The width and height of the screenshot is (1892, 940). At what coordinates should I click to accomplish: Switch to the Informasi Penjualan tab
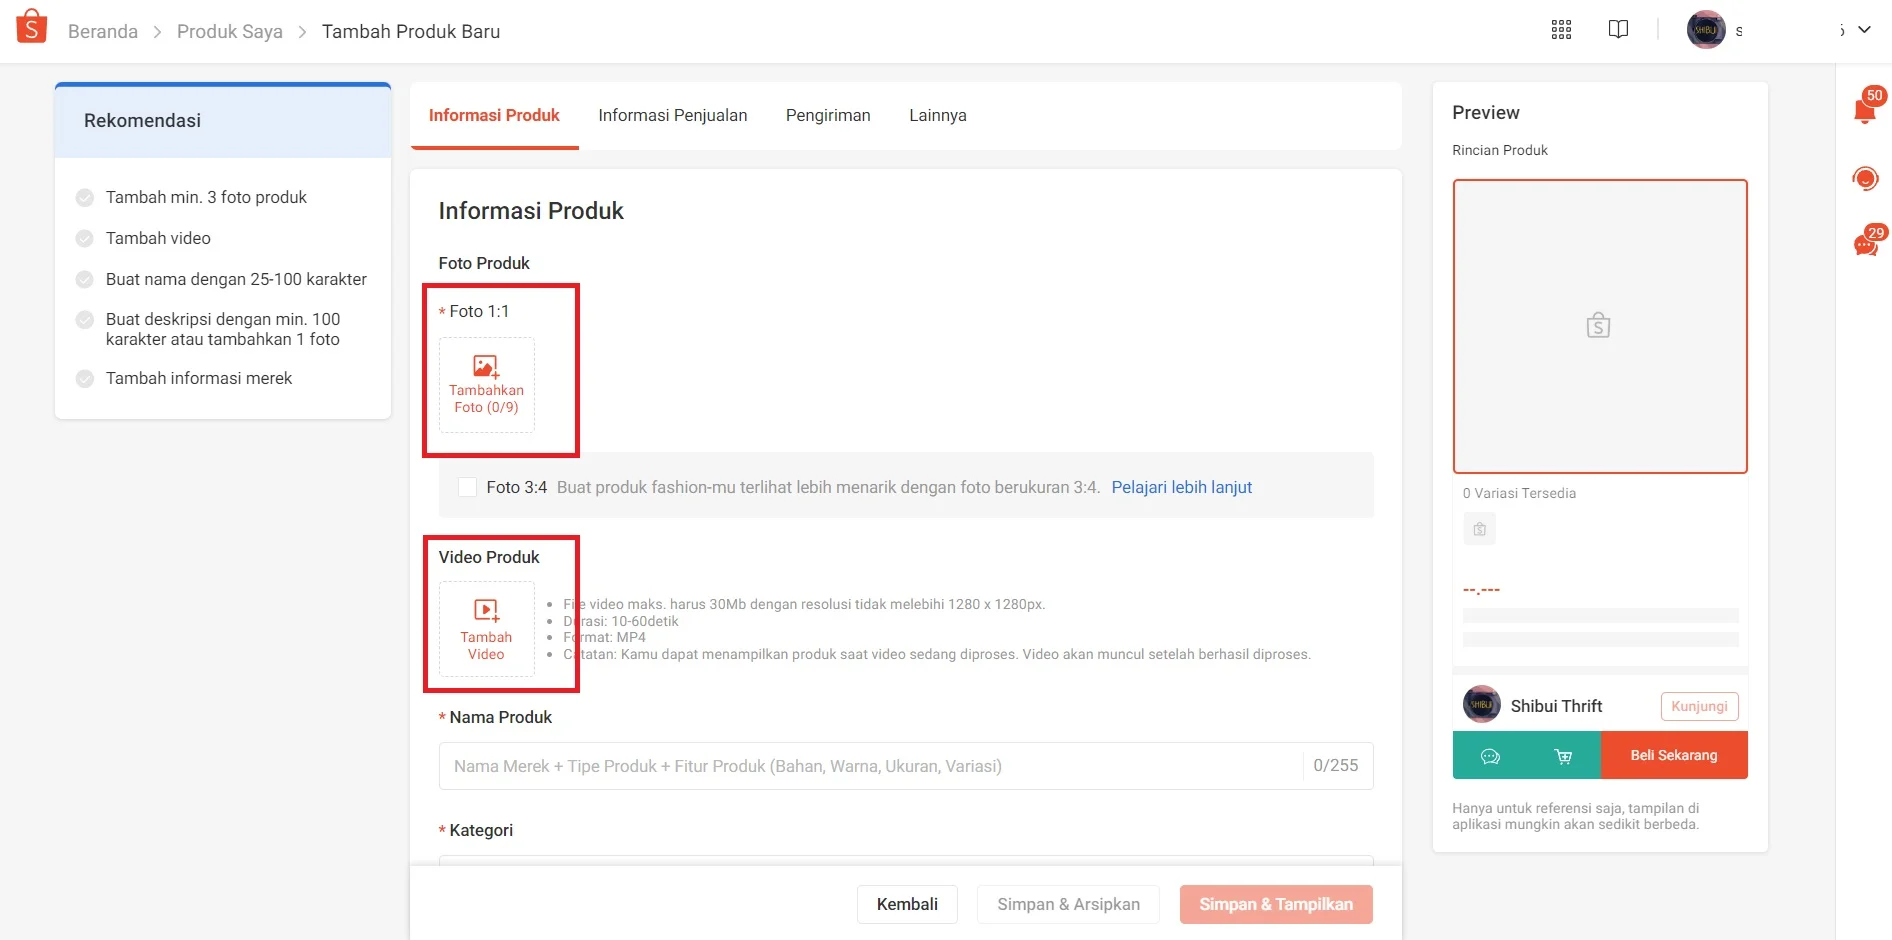672,115
